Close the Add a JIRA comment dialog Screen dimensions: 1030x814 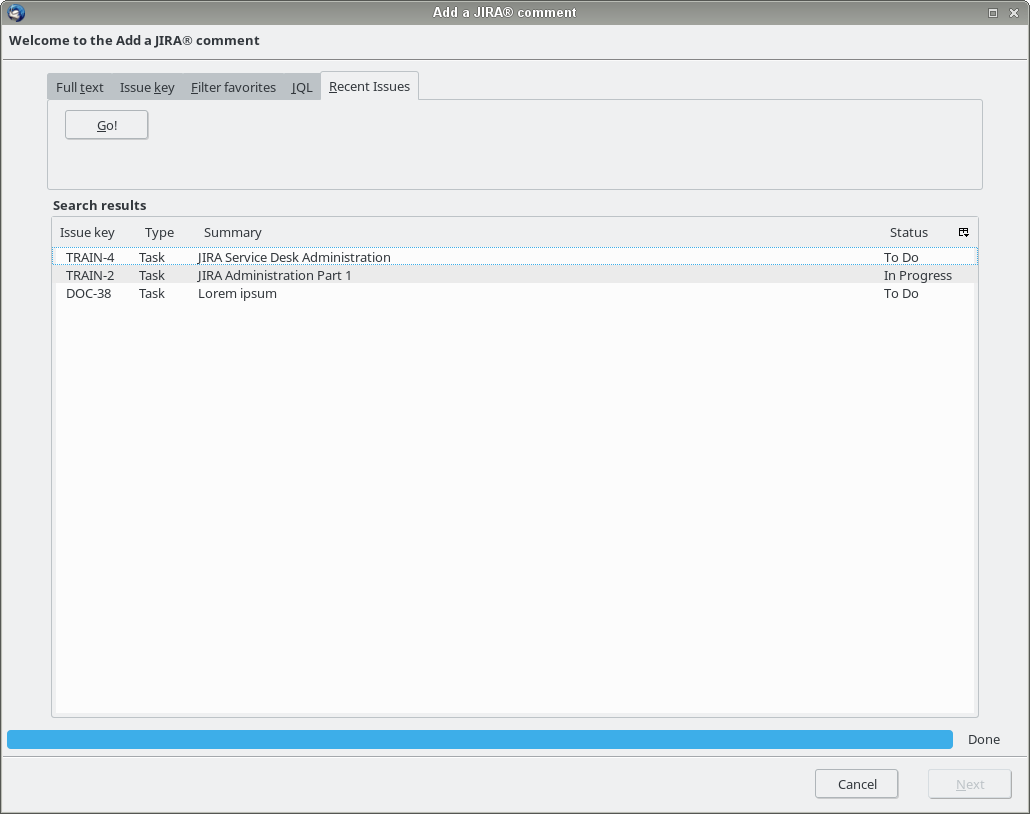1014,13
